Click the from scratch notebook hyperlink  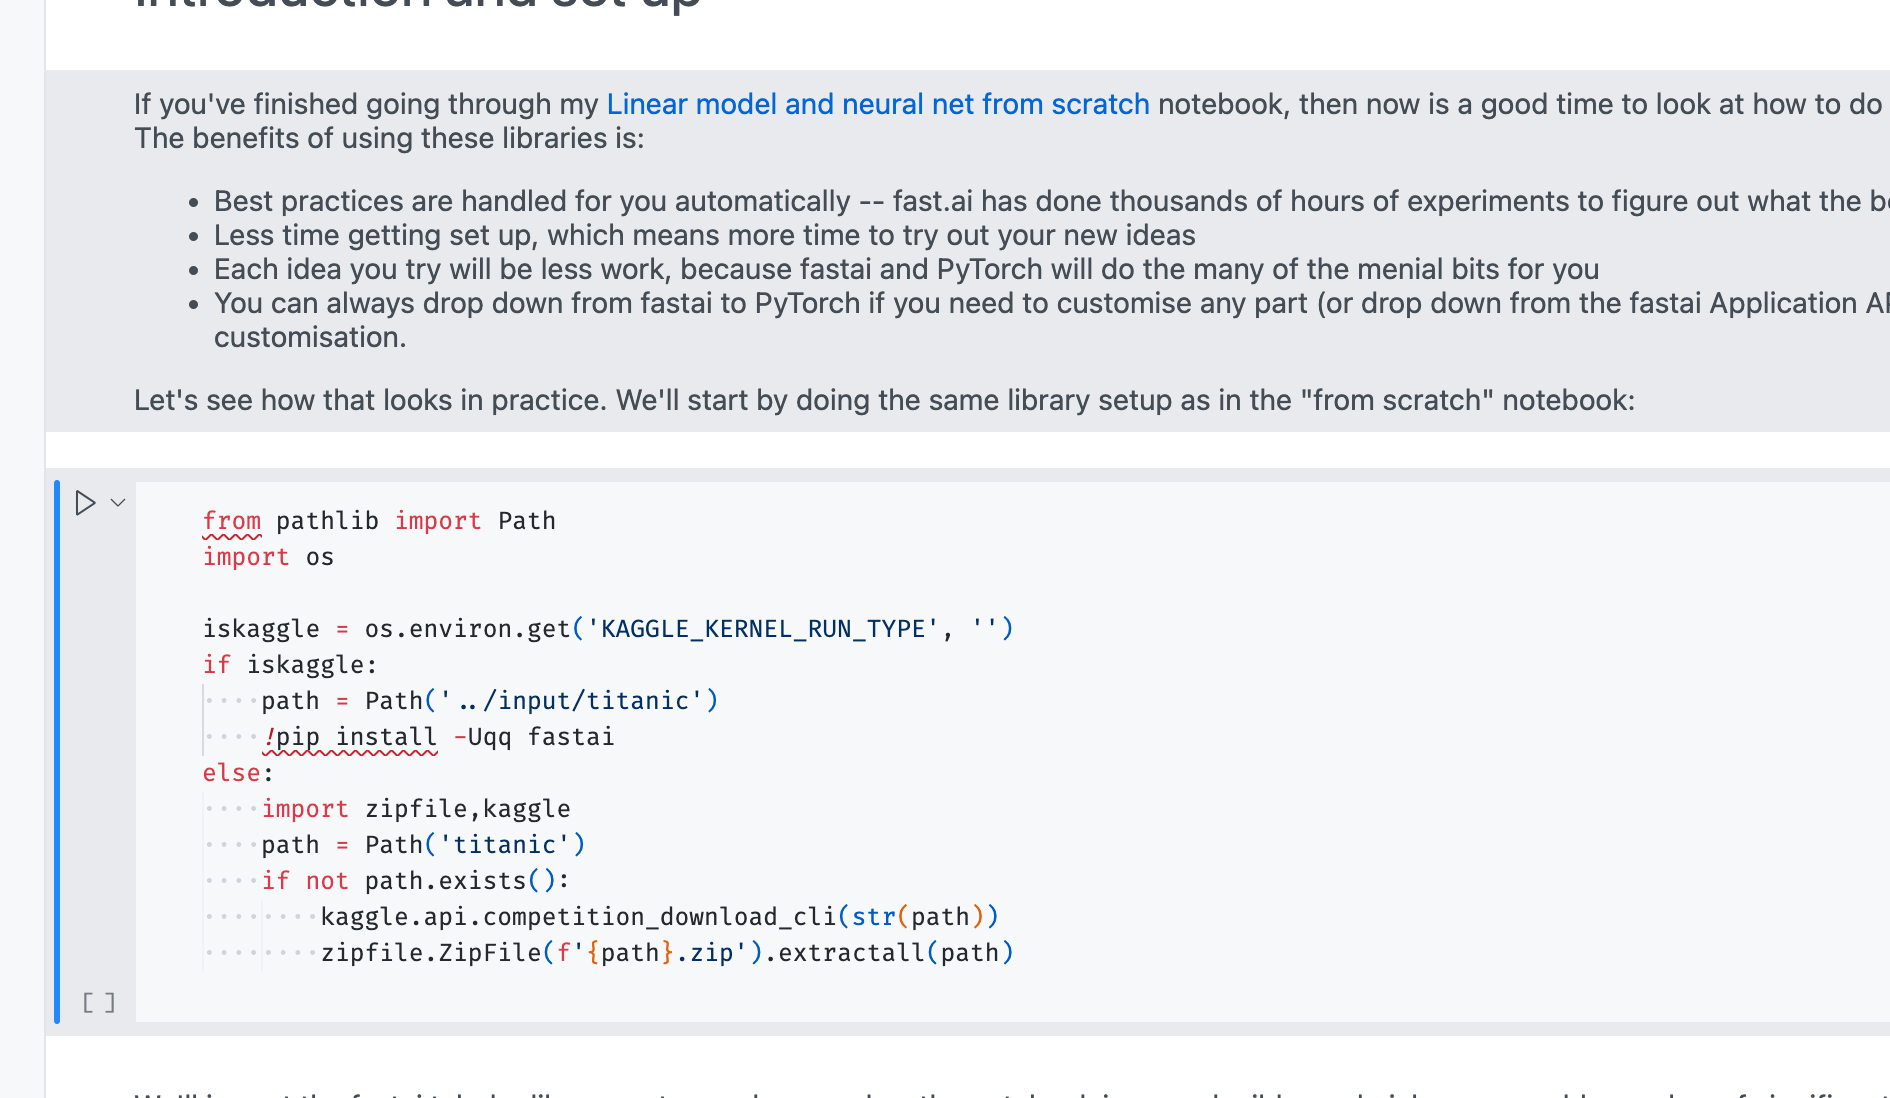(x=876, y=103)
